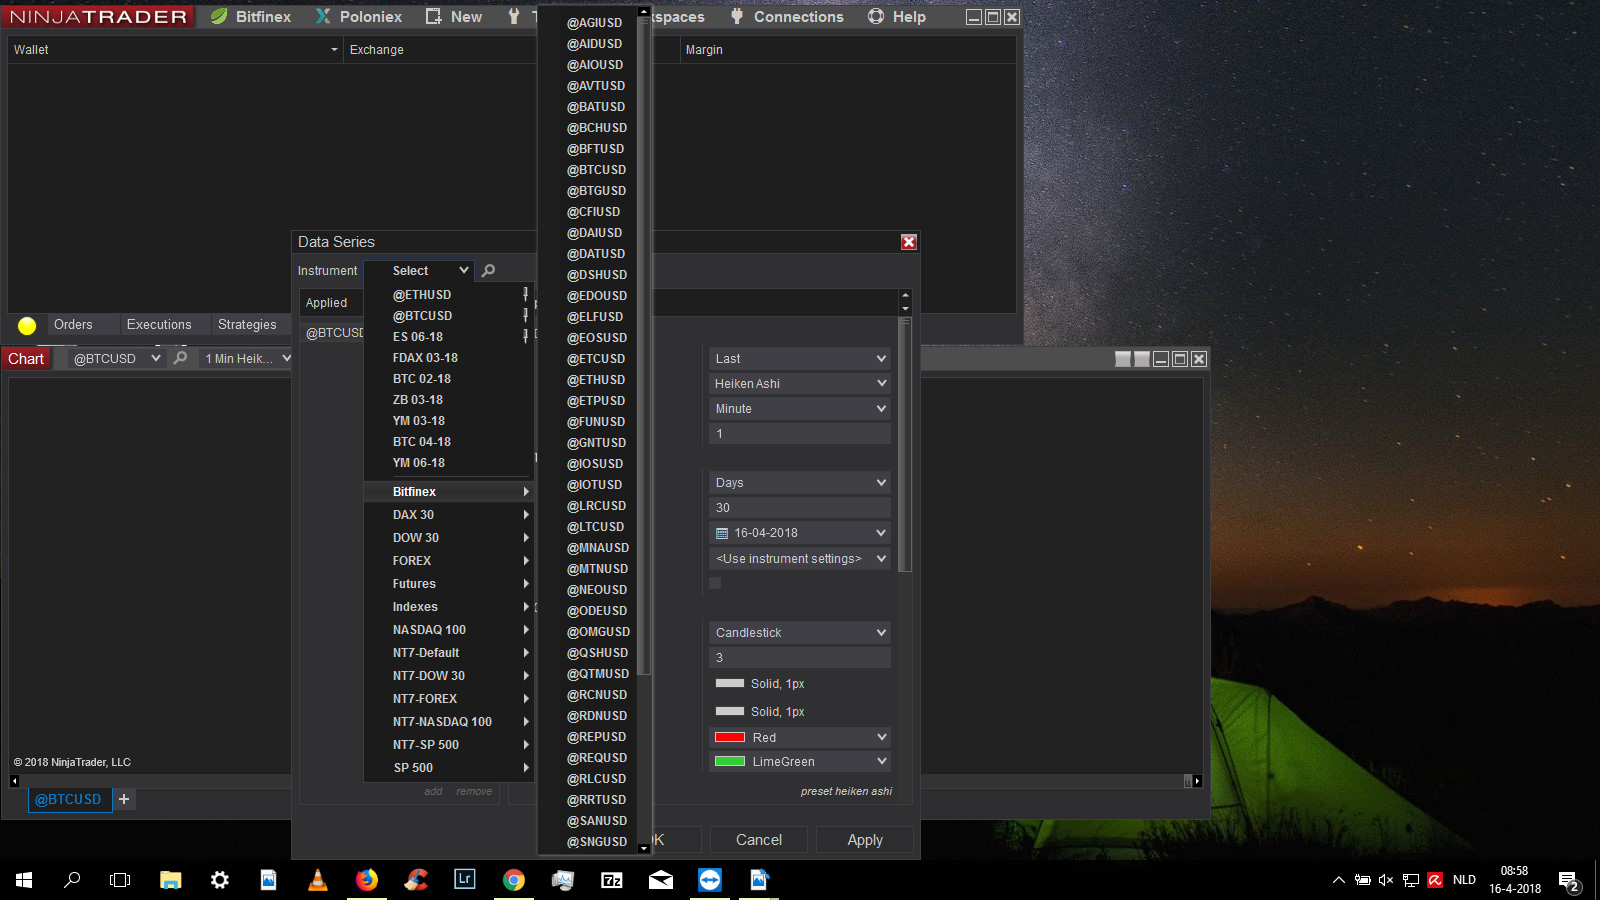Viewport: 1600px width, 900px height.
Task: Open the Last price-based dropdown
Action: click(x=799, y=359)
